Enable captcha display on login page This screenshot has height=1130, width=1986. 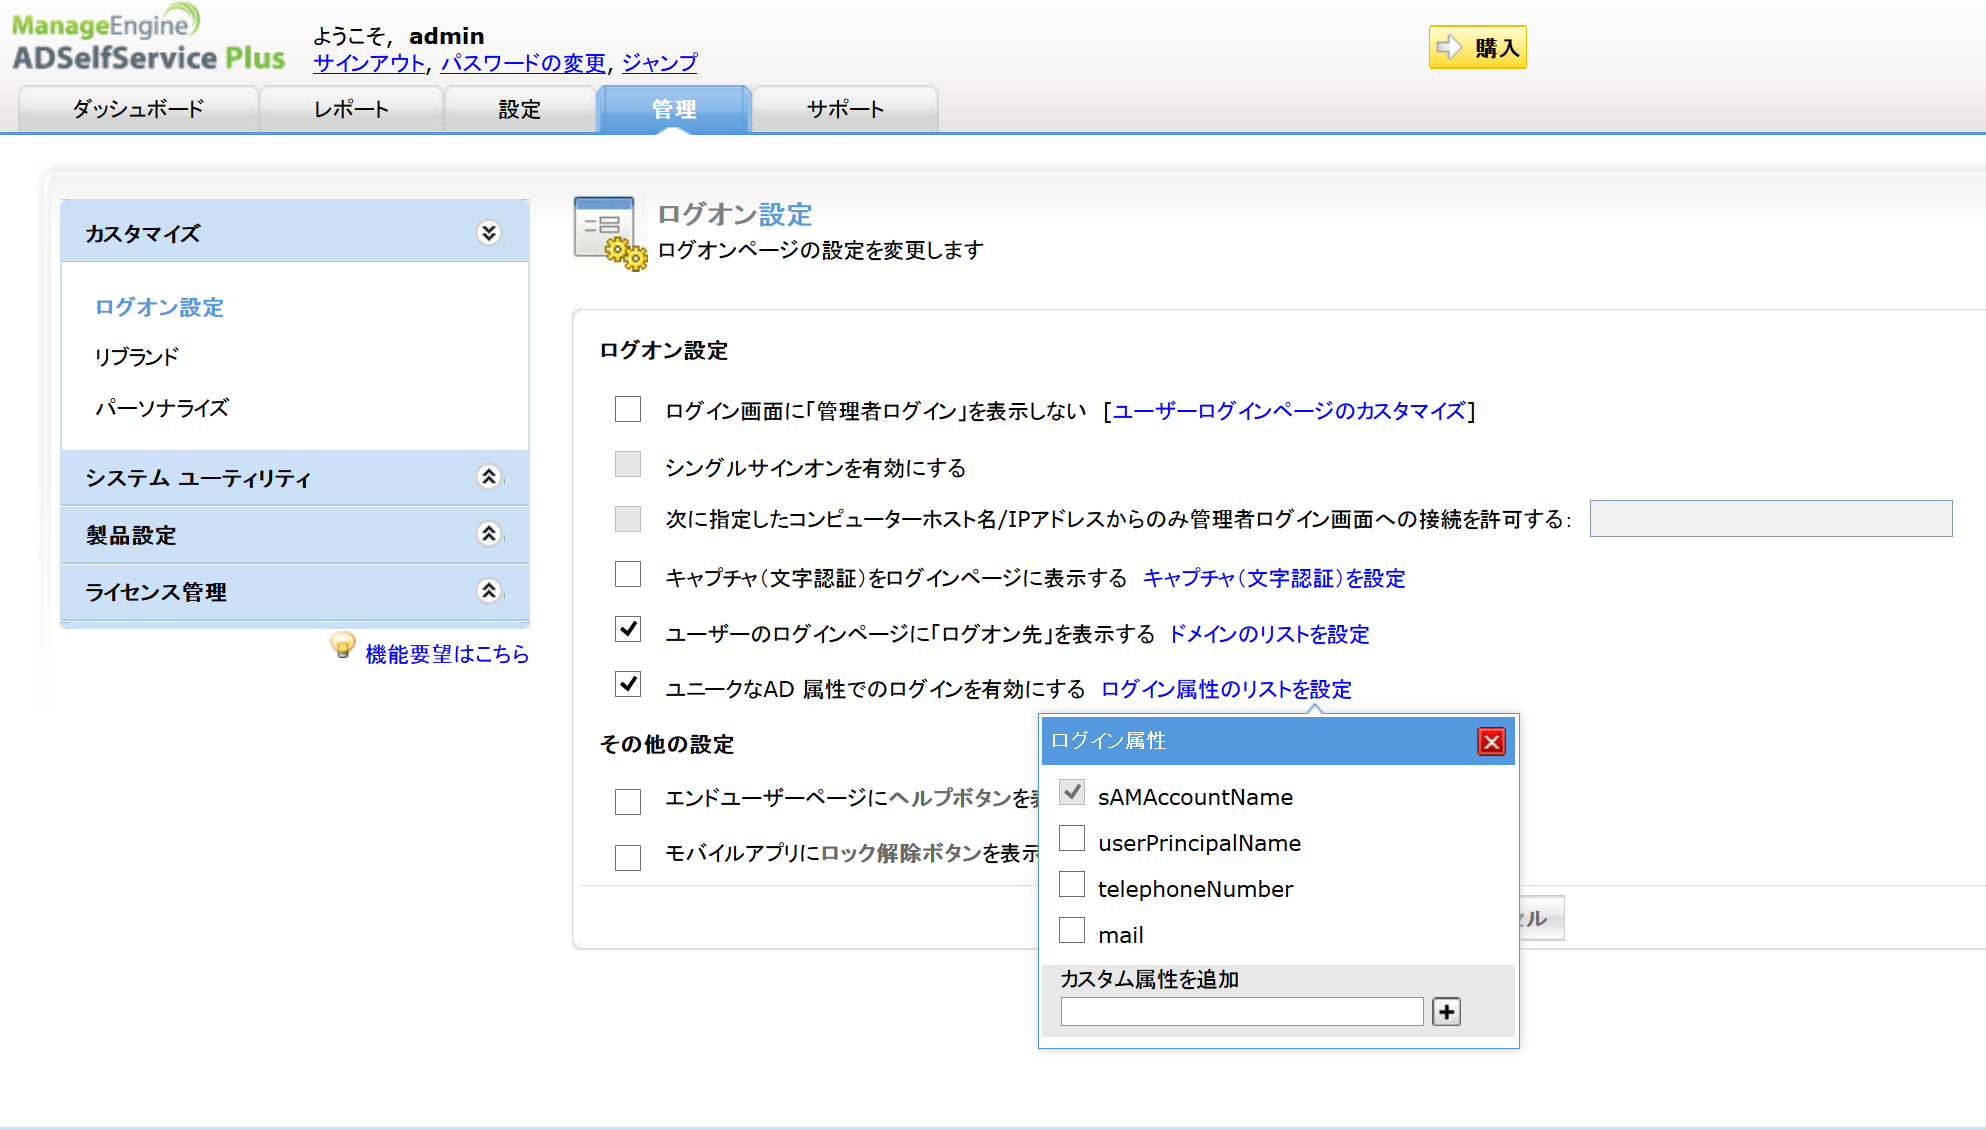[x=628, y=575]
